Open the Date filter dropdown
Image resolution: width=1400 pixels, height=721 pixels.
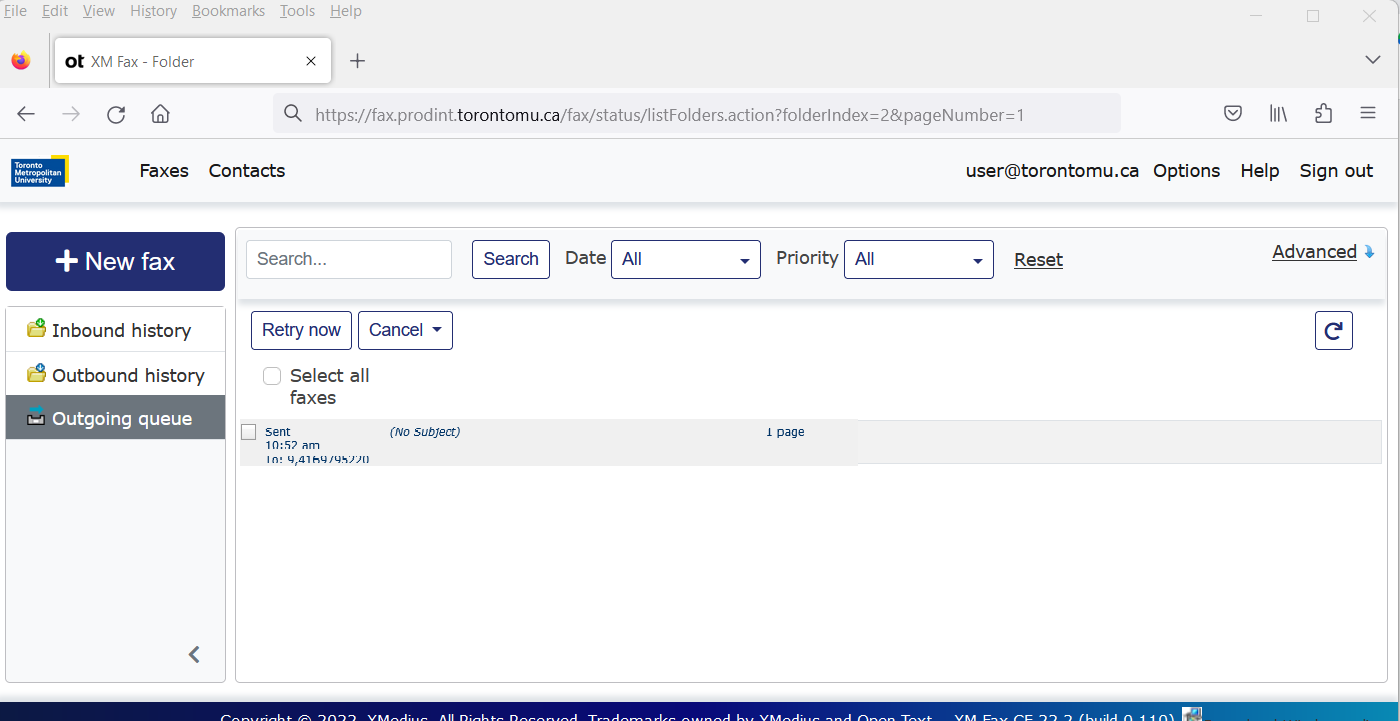(685, 259)
